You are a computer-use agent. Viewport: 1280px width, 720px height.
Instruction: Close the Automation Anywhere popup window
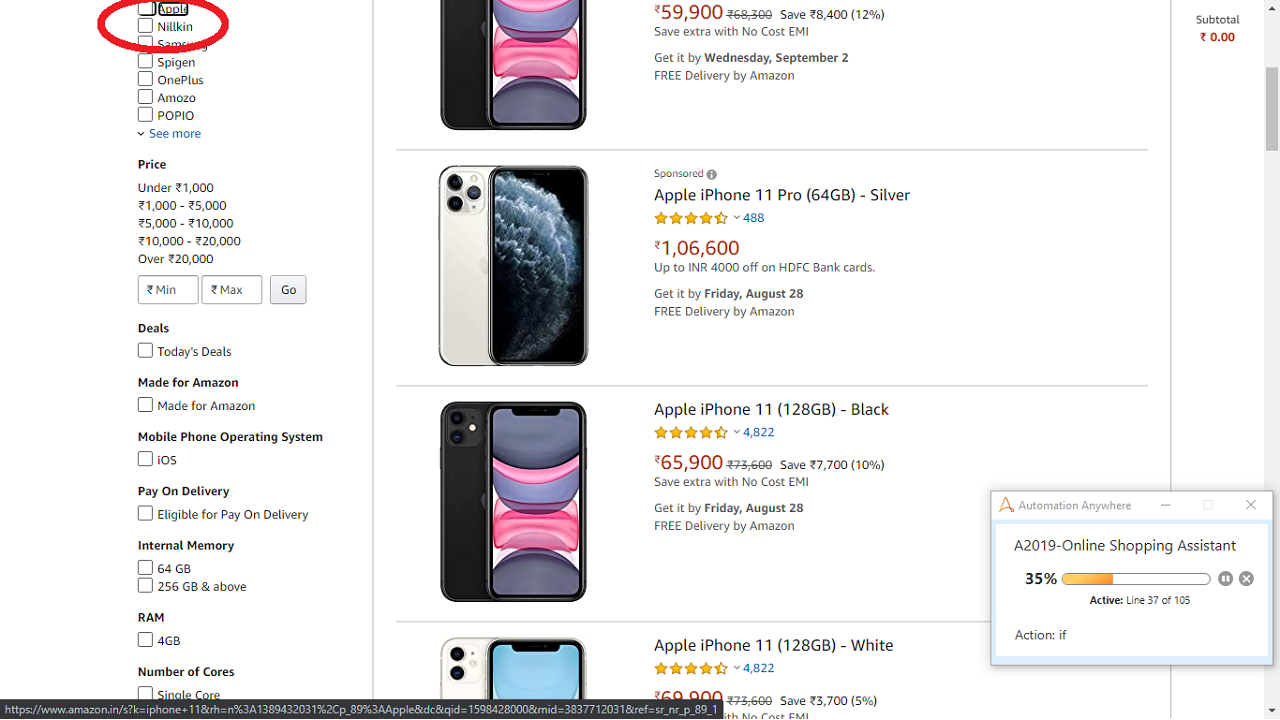(x=1250, y=505)
